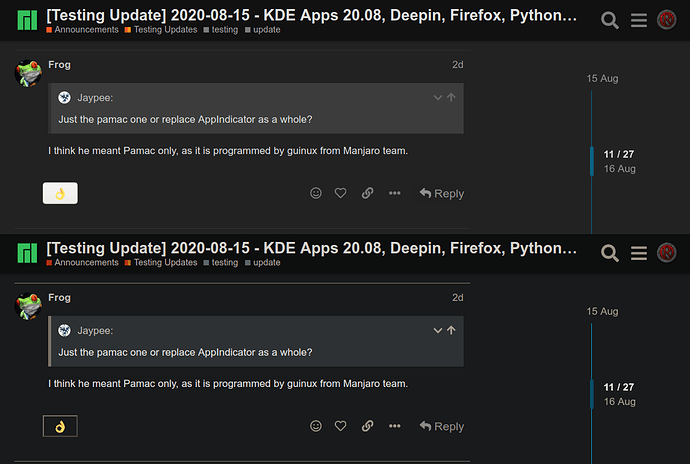This screenshot has height=464, width=690.
Task: Click the search icon in upper header
Action: pos(609,20)
